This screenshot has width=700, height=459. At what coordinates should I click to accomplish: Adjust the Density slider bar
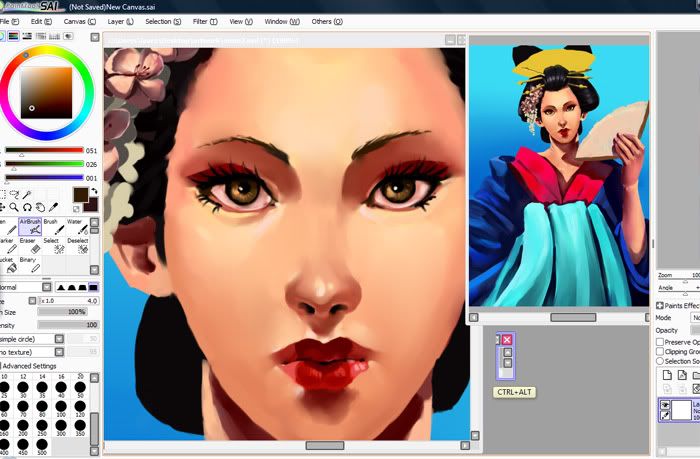pos(68,325)
